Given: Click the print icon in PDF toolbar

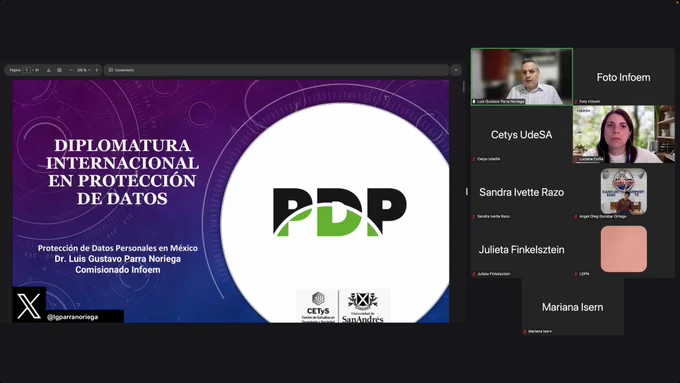Looking at the screenshot, I should [59, 70].
